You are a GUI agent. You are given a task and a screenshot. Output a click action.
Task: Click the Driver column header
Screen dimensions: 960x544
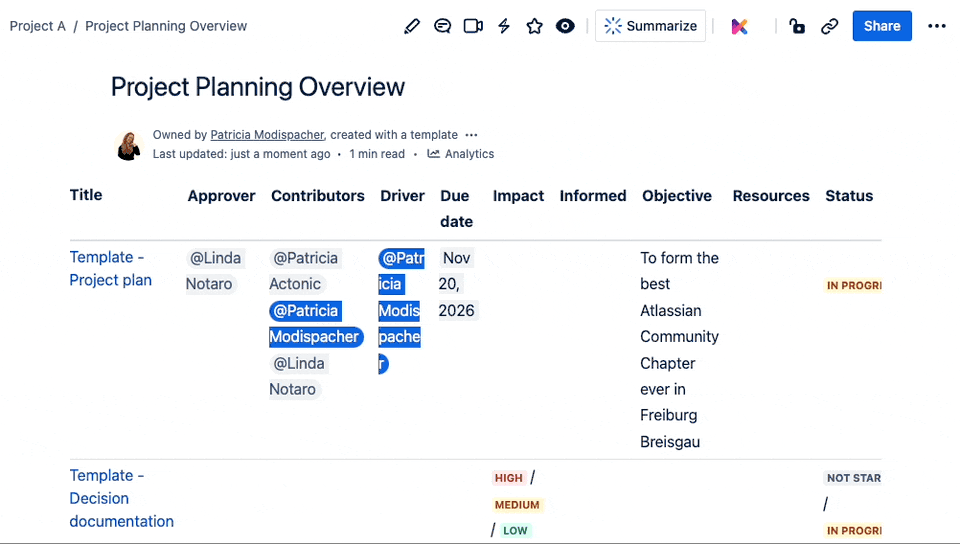point(402,196)
